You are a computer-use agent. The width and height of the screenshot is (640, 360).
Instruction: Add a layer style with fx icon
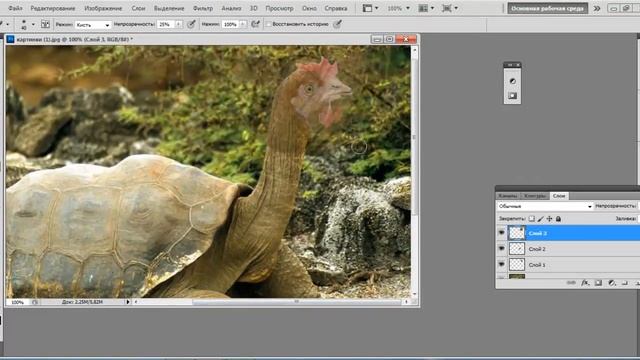585,282
